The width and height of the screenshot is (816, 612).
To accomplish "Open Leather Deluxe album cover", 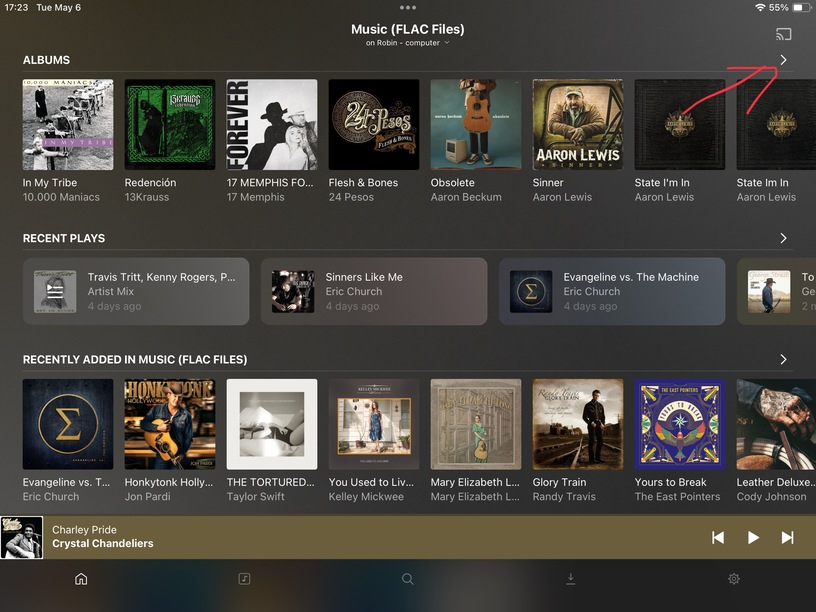I will click(776, 424).
